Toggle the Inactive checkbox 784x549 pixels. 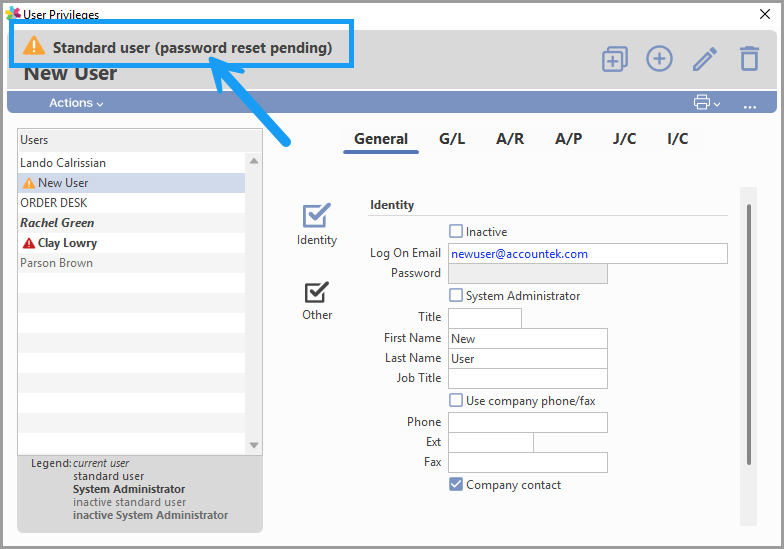(x=456, y=231)
